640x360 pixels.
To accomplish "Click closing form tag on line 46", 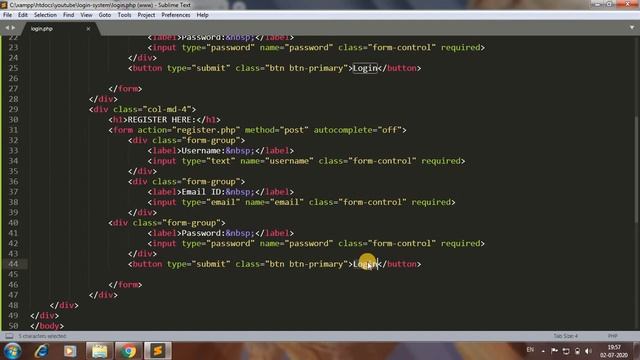I will 125,284.
